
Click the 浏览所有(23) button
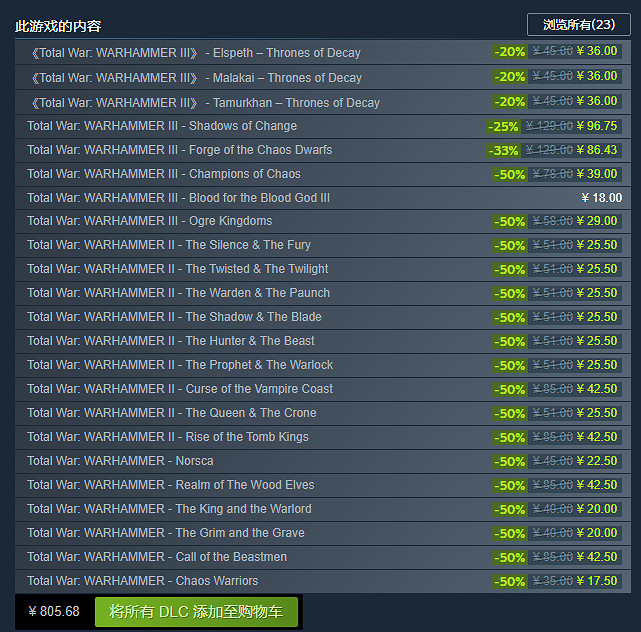[578, 25]
